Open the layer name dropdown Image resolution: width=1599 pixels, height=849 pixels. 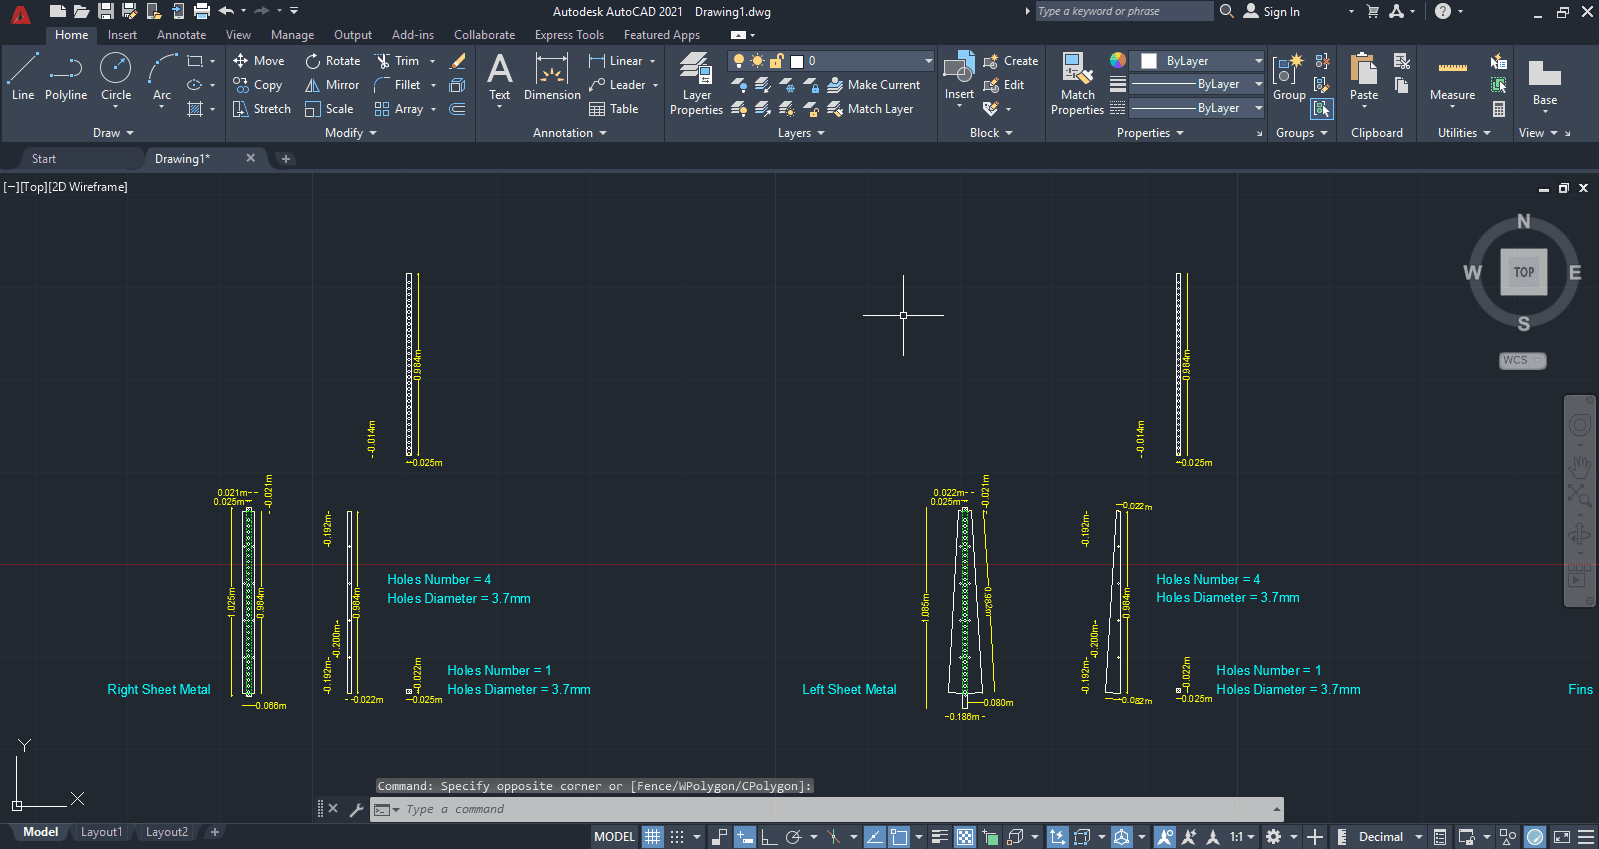[x=831, y=61]
